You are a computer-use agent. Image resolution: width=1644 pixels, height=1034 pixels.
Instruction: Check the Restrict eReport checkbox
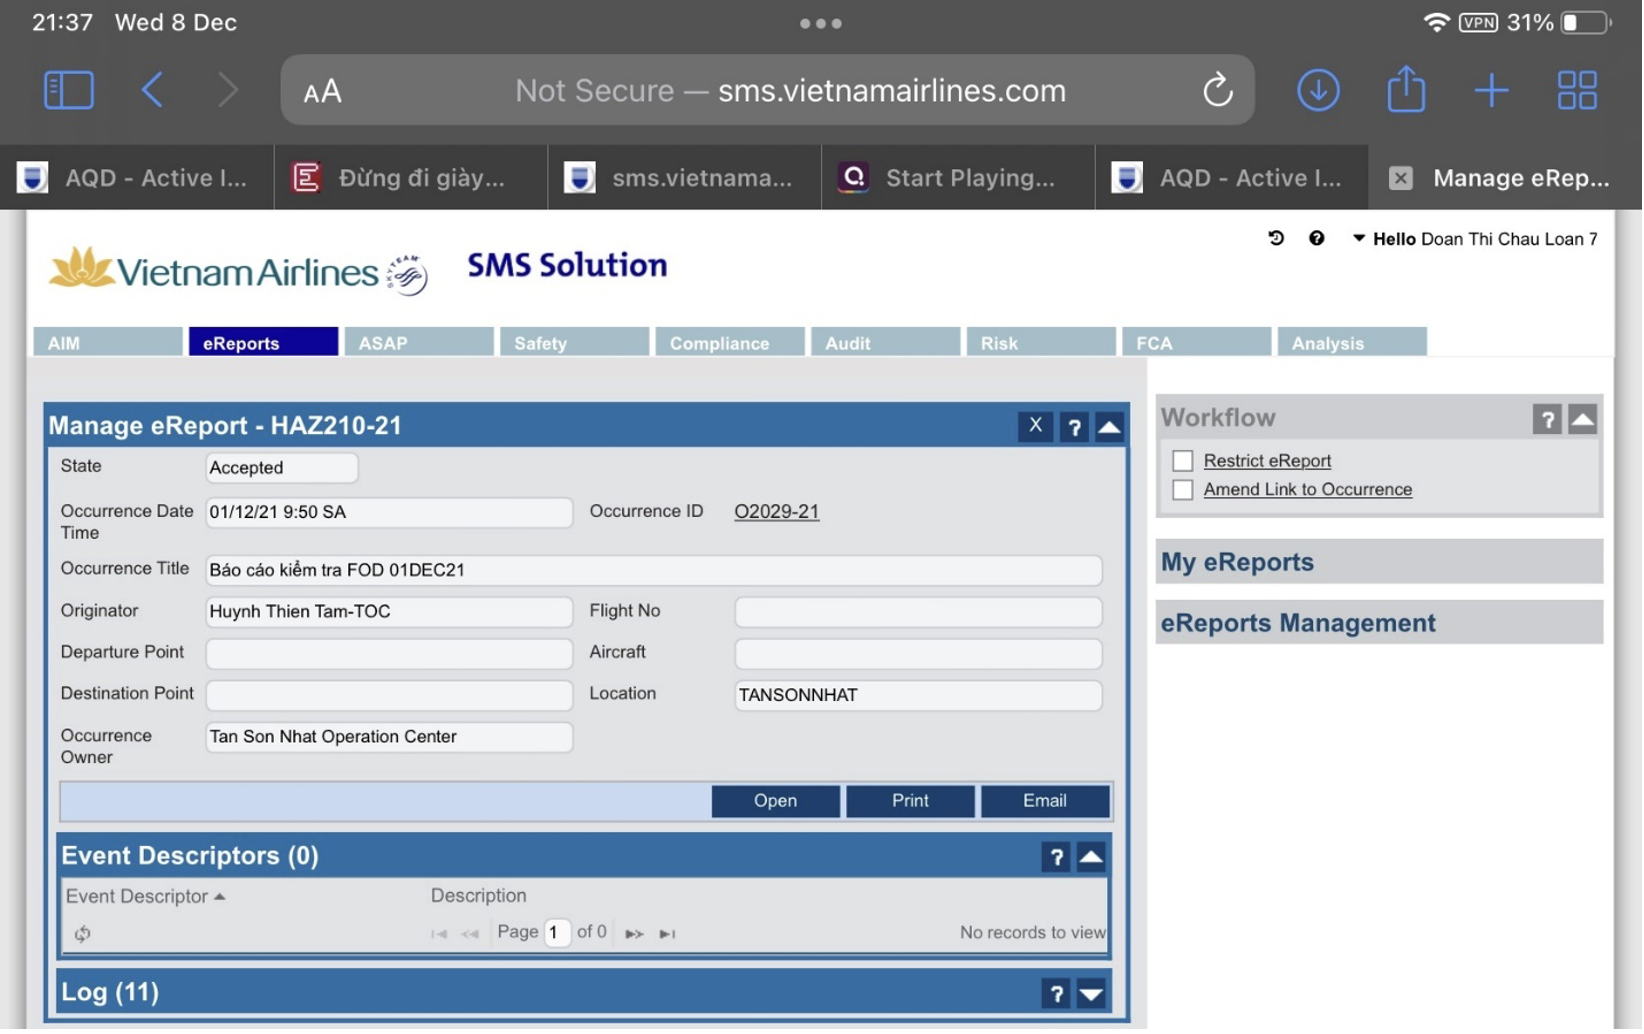click(1183, 461)
